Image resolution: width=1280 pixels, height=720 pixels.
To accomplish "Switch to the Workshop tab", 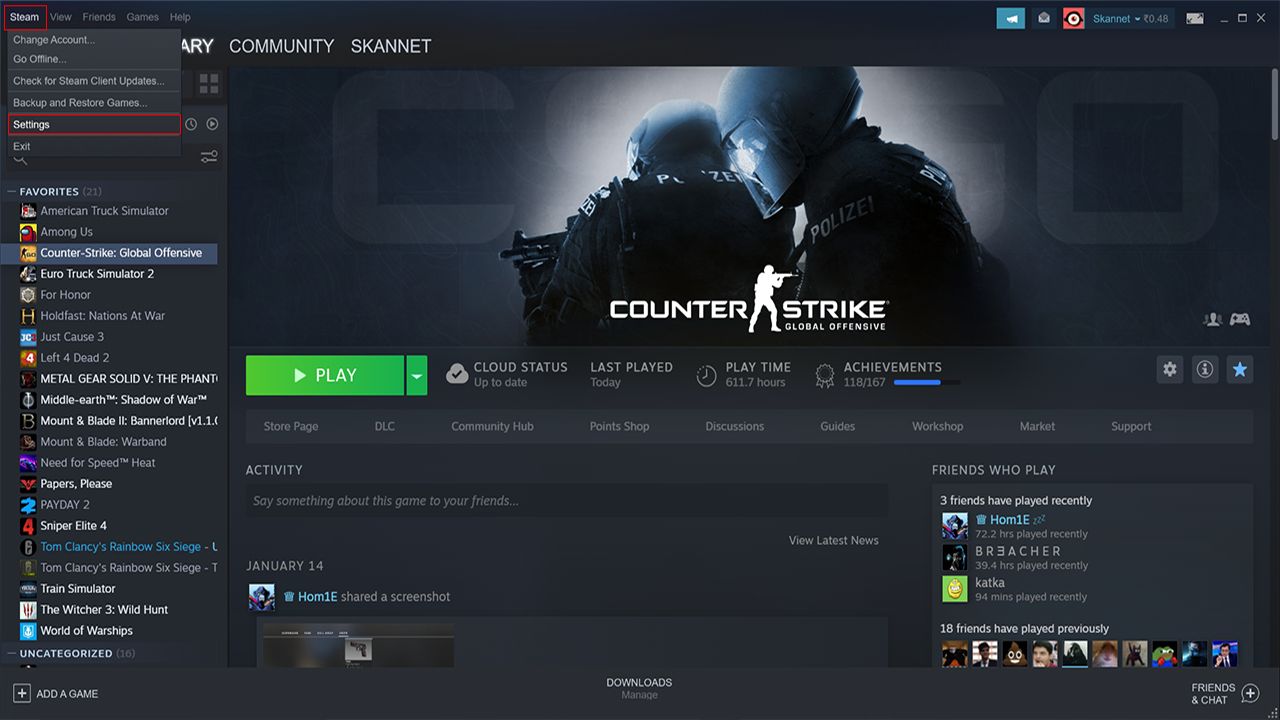I will pos(937,426).
